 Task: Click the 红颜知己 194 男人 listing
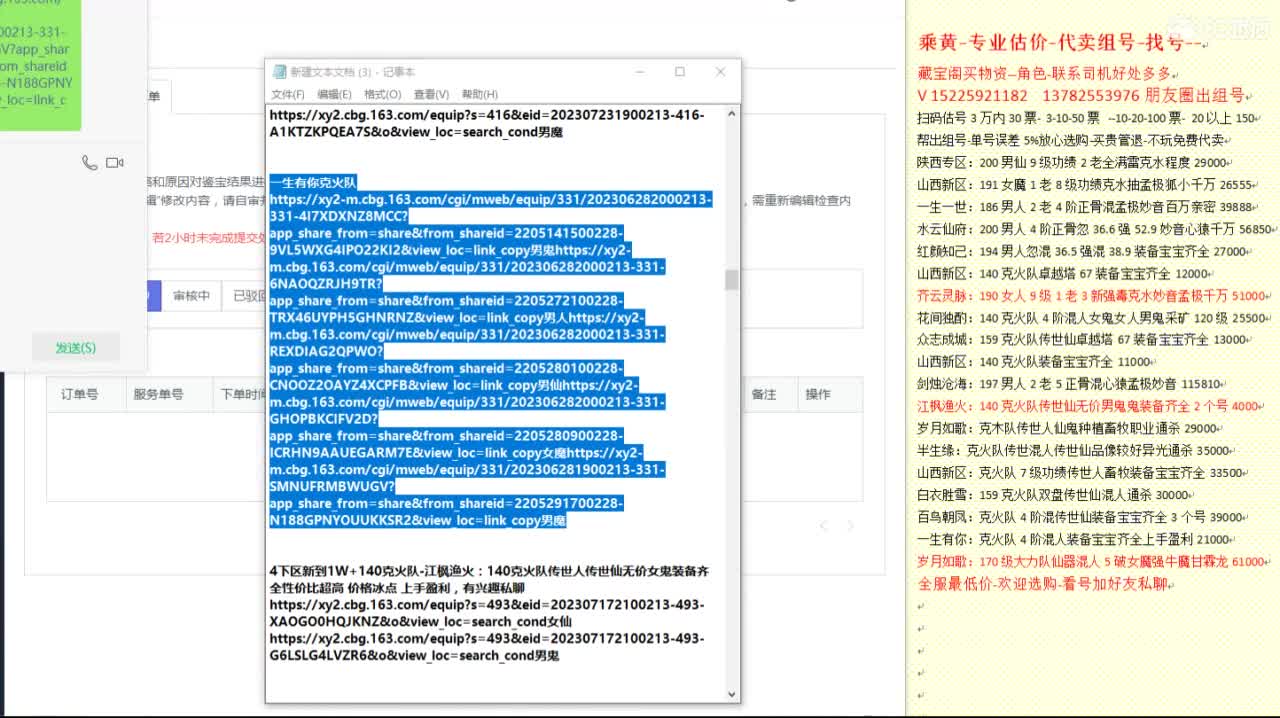coord(1082,251)
